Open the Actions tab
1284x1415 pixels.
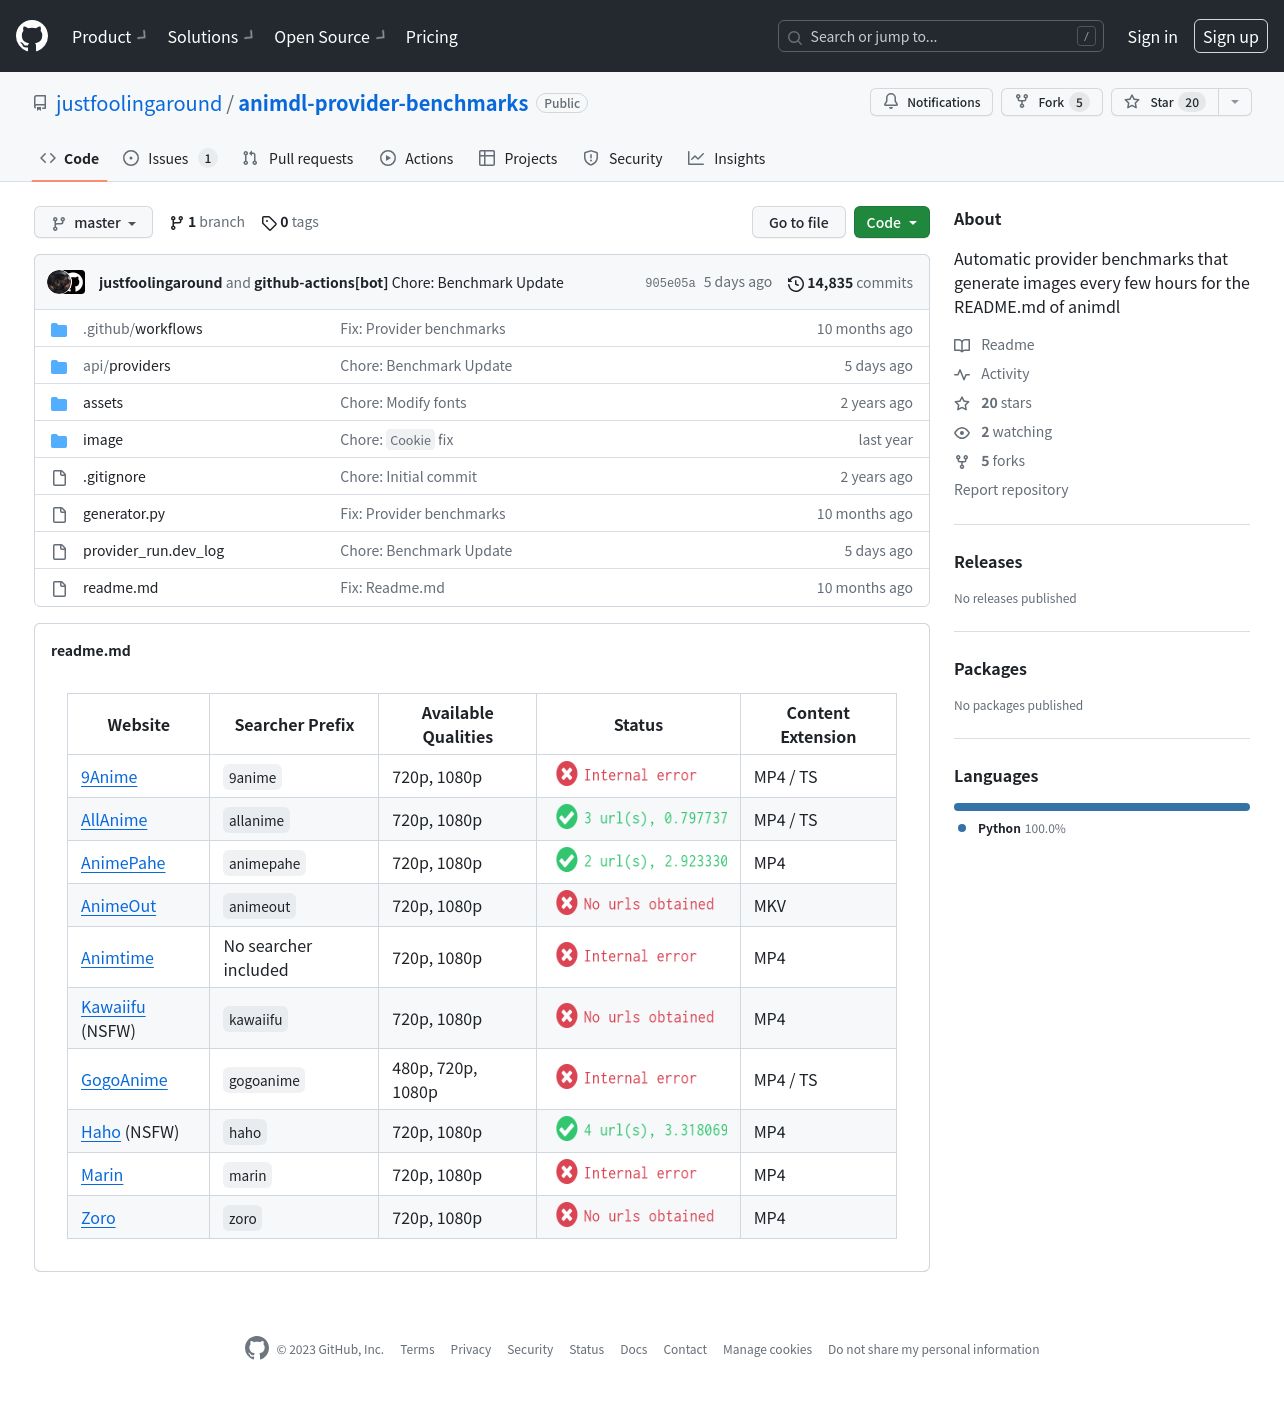417,158
